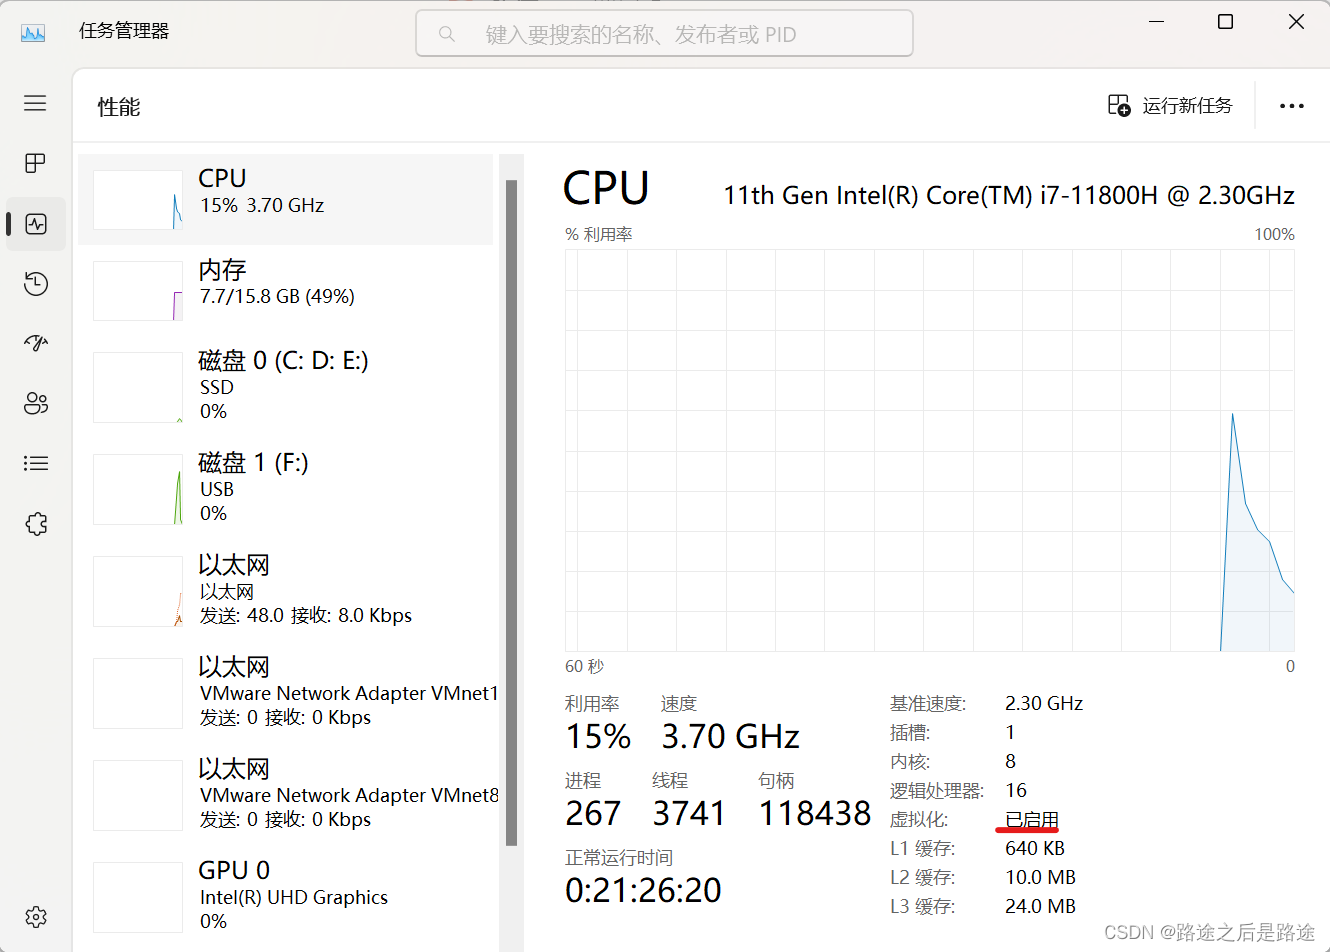Click the performance list vertical scrollbar
This screenshot has width=1330, height=952.
(x=511, y=513)
